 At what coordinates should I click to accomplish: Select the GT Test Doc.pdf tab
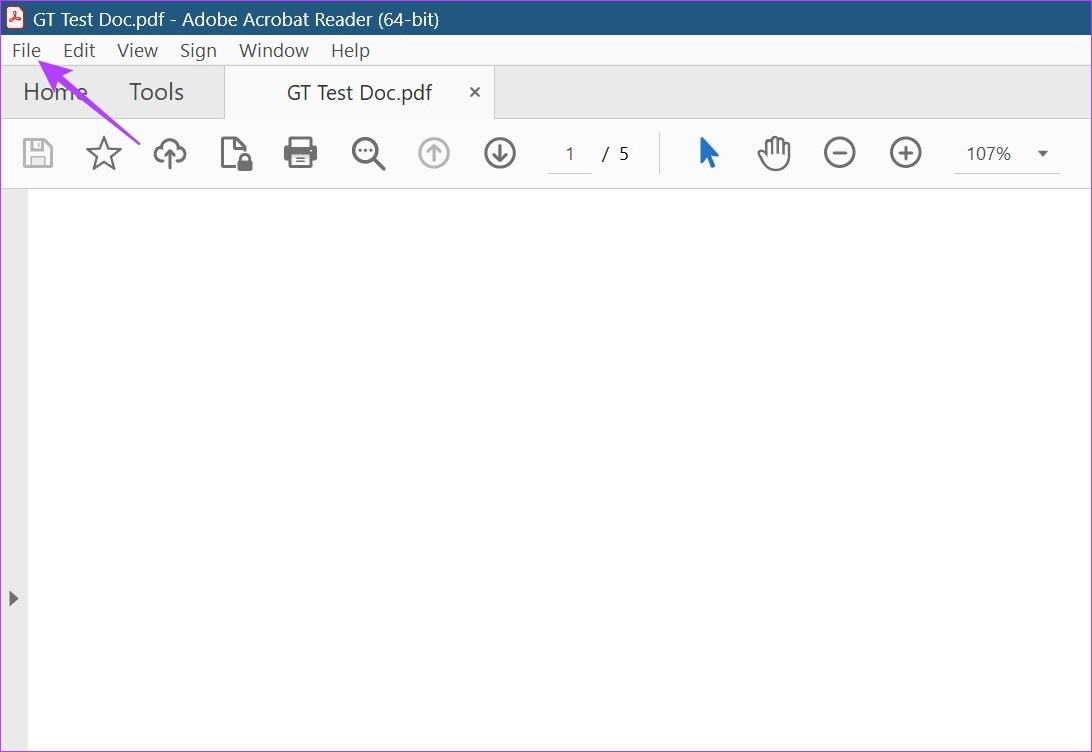coord(359,93)
